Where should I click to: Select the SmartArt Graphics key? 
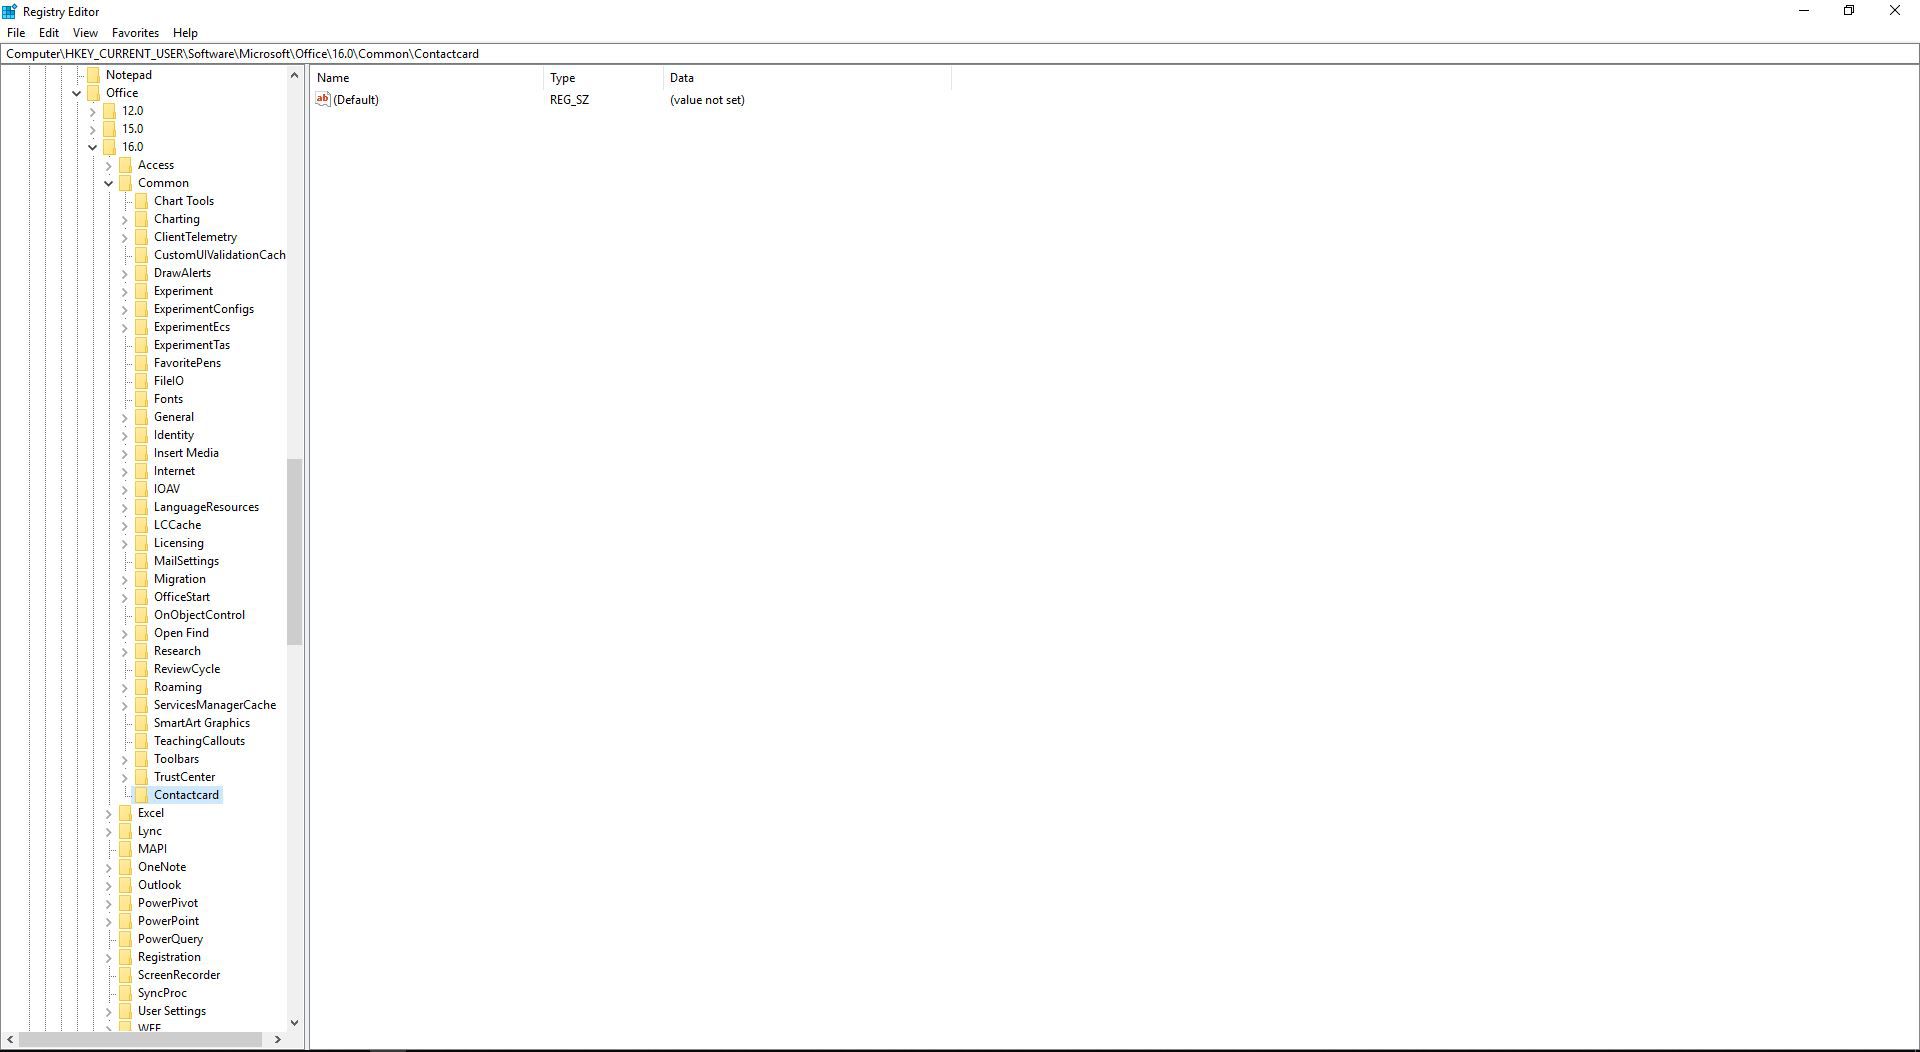(x=202, y=723)
